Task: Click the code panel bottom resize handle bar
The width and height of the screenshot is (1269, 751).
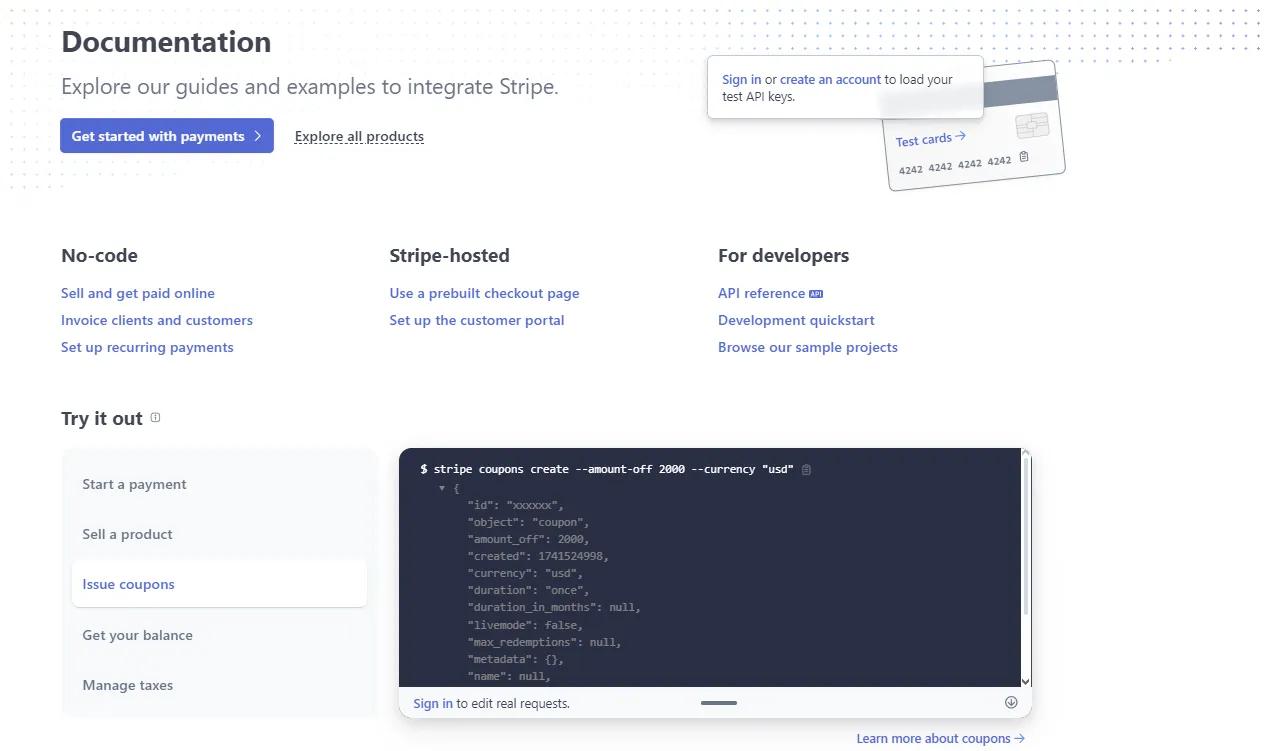Action: click(719, 703)
